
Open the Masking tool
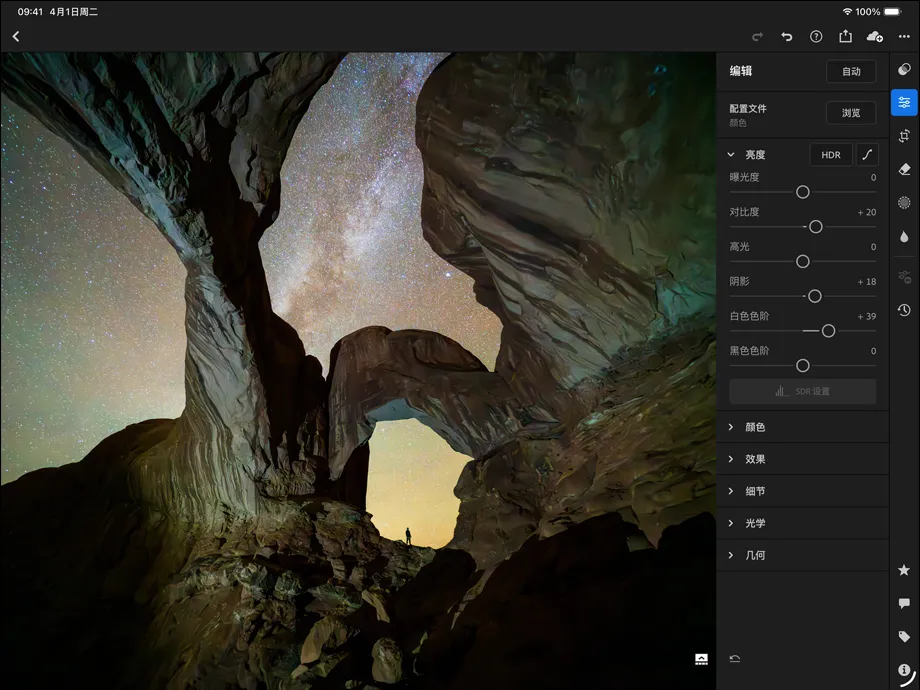[904, 203]
